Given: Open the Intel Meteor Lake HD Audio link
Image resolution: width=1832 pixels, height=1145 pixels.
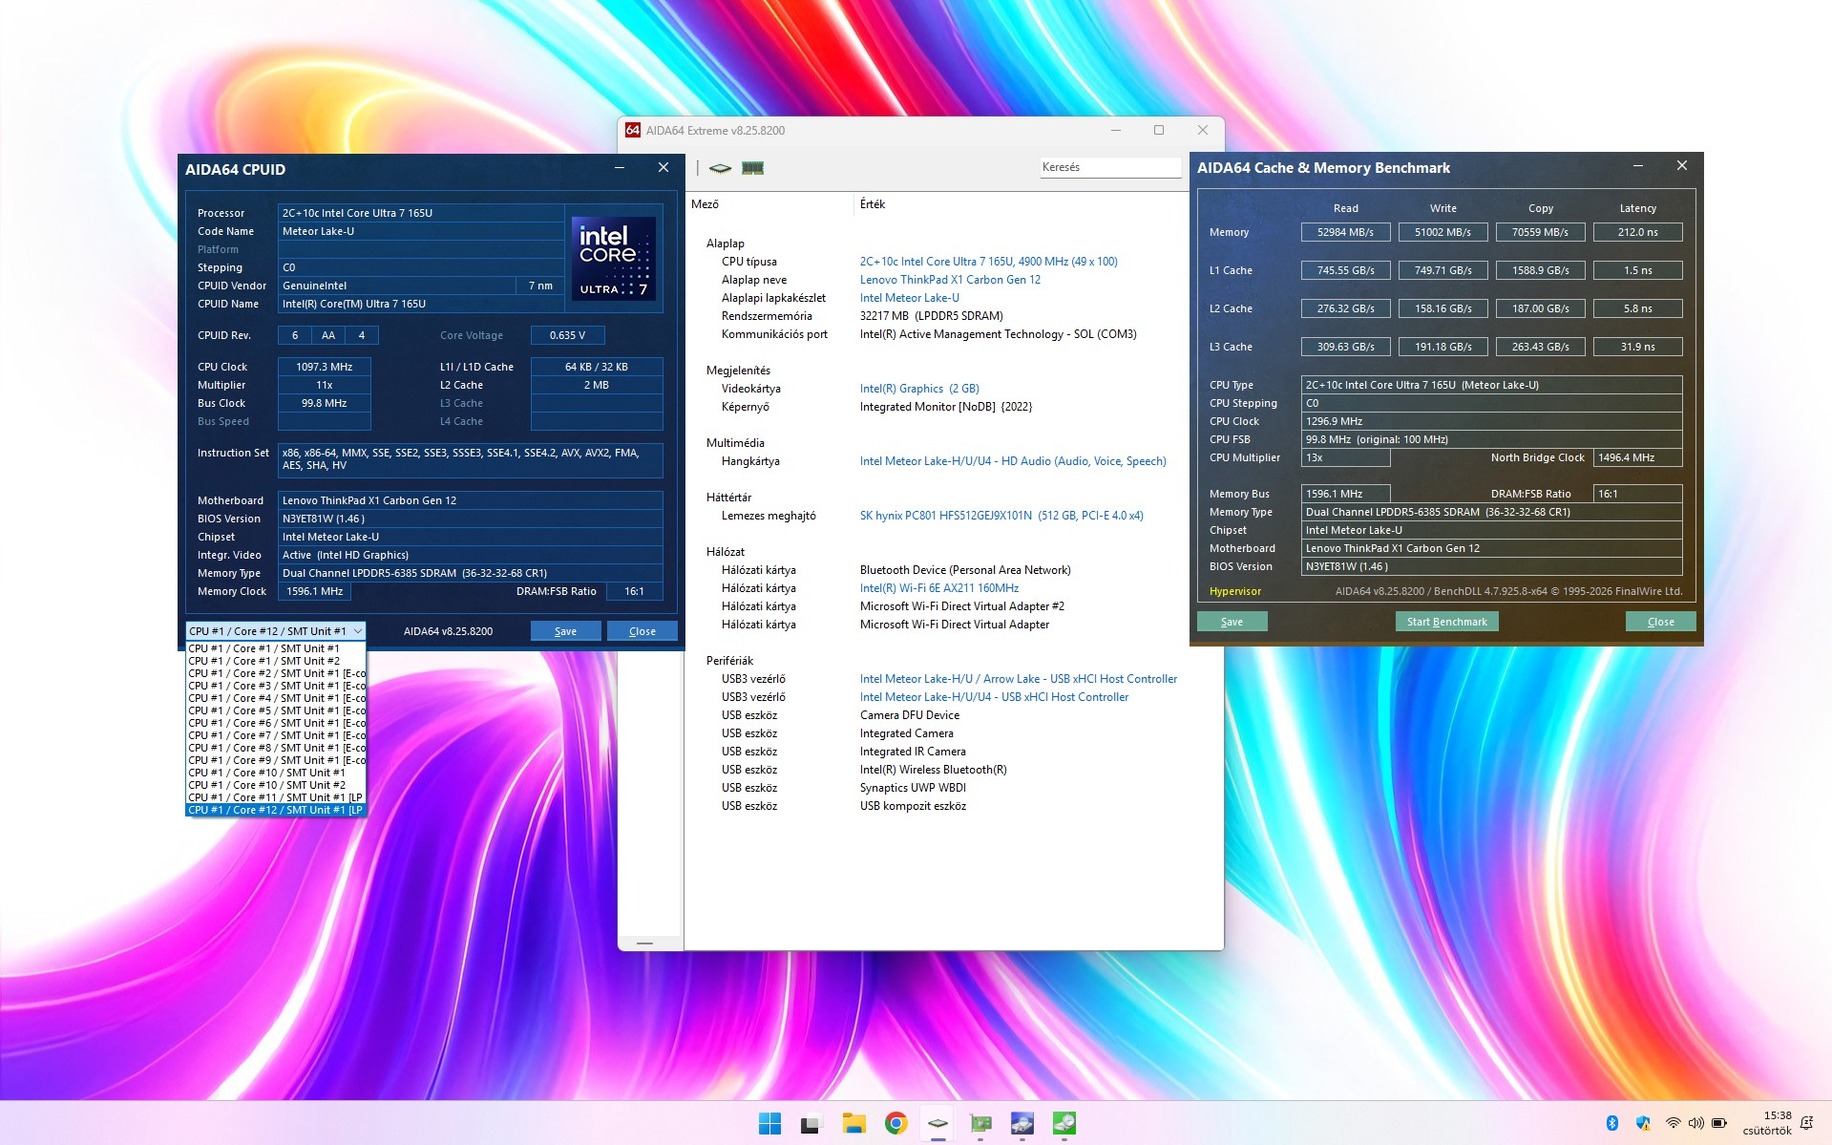Looking at the screenshot, I should point(1013,461).
